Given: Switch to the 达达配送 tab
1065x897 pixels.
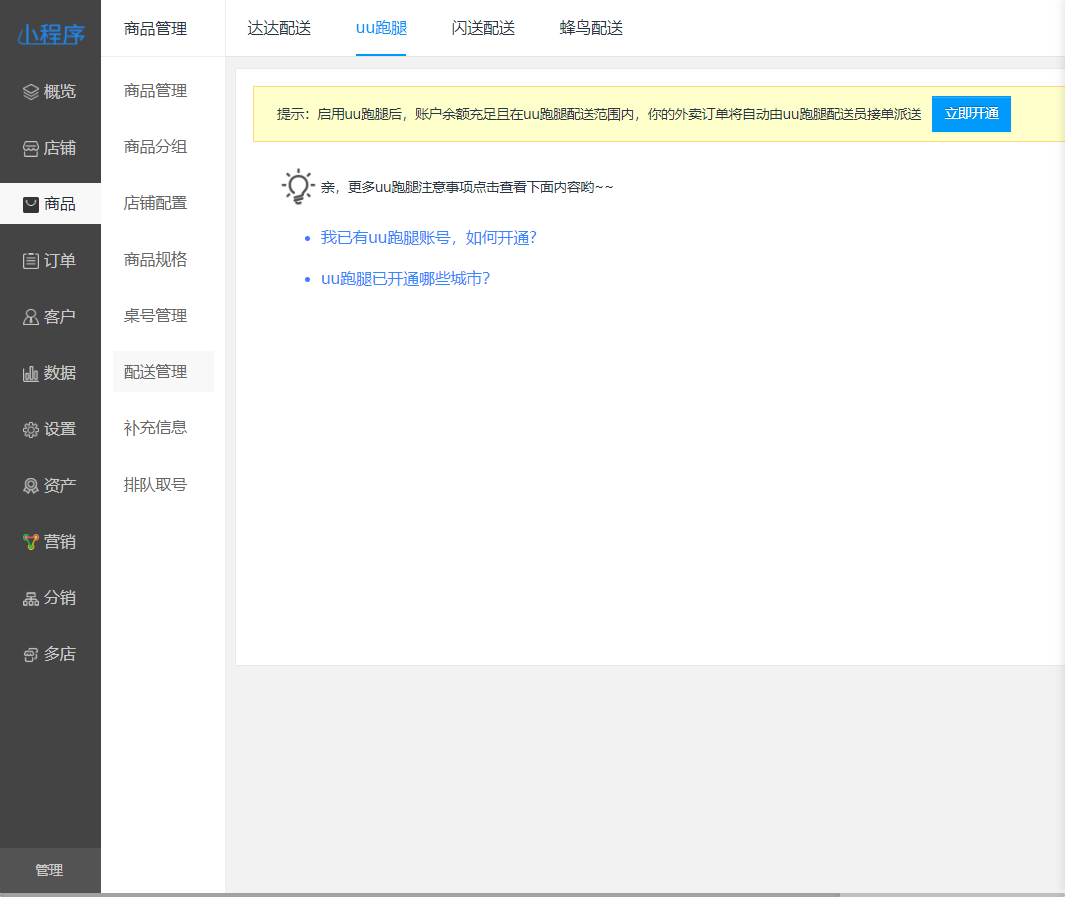Looking at the screenshot, I should coord(279,28).
